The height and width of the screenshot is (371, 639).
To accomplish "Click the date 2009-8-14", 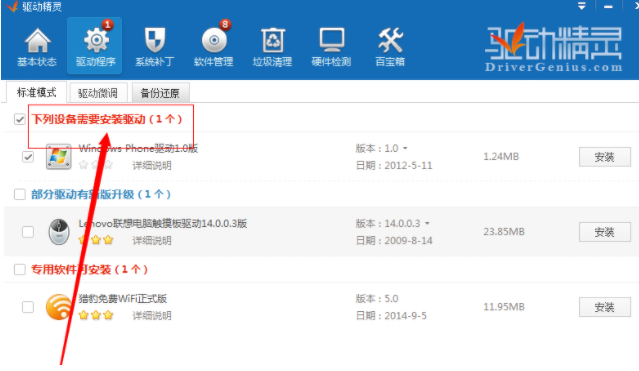I will point(408,241).
